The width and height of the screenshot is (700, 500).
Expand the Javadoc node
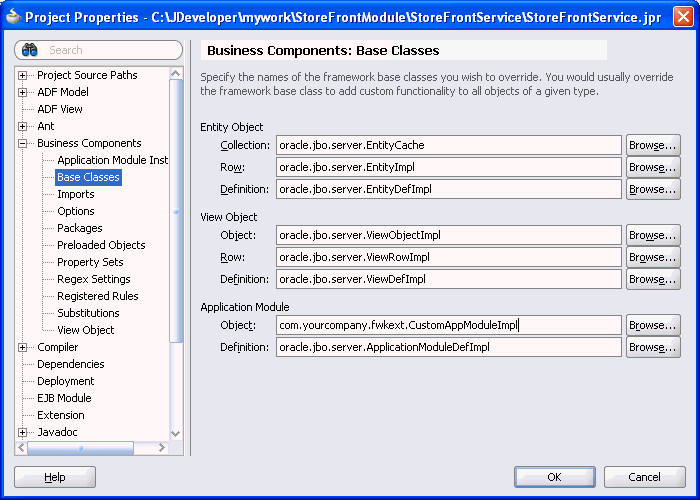point(22,432)
